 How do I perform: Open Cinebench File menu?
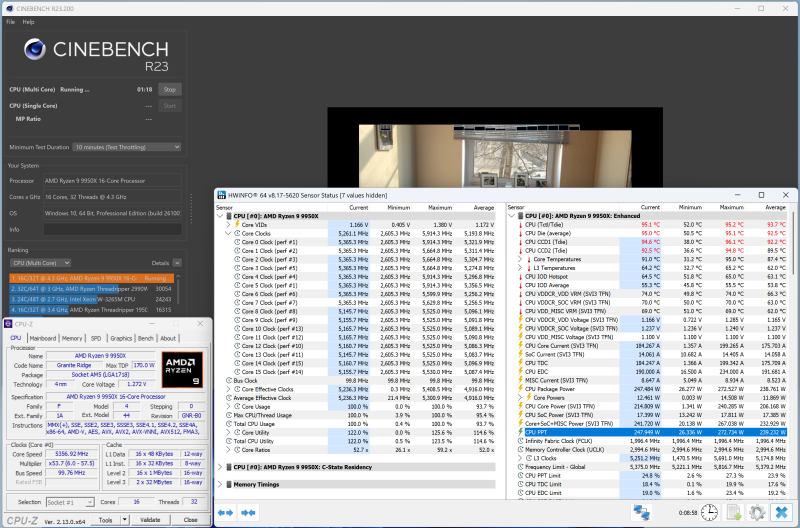[x=10, y=21]
